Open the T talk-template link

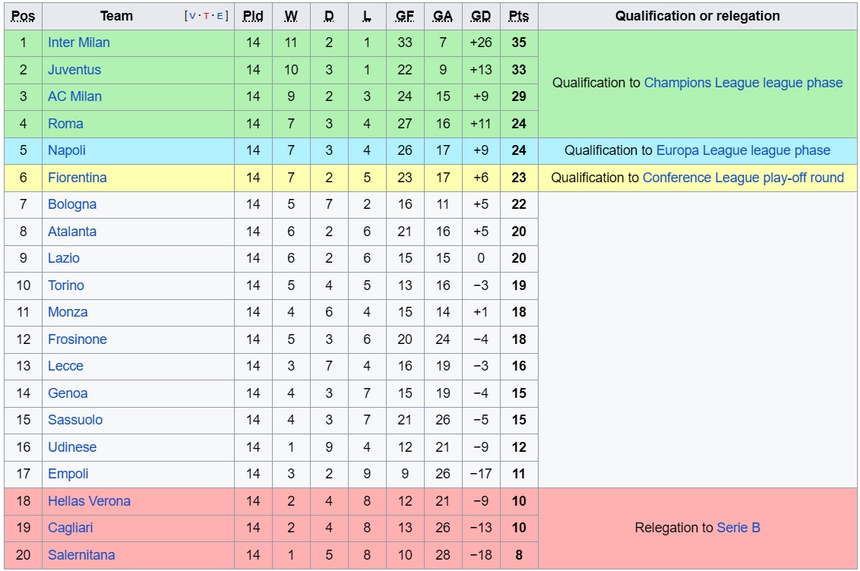[x=207, y=16]
